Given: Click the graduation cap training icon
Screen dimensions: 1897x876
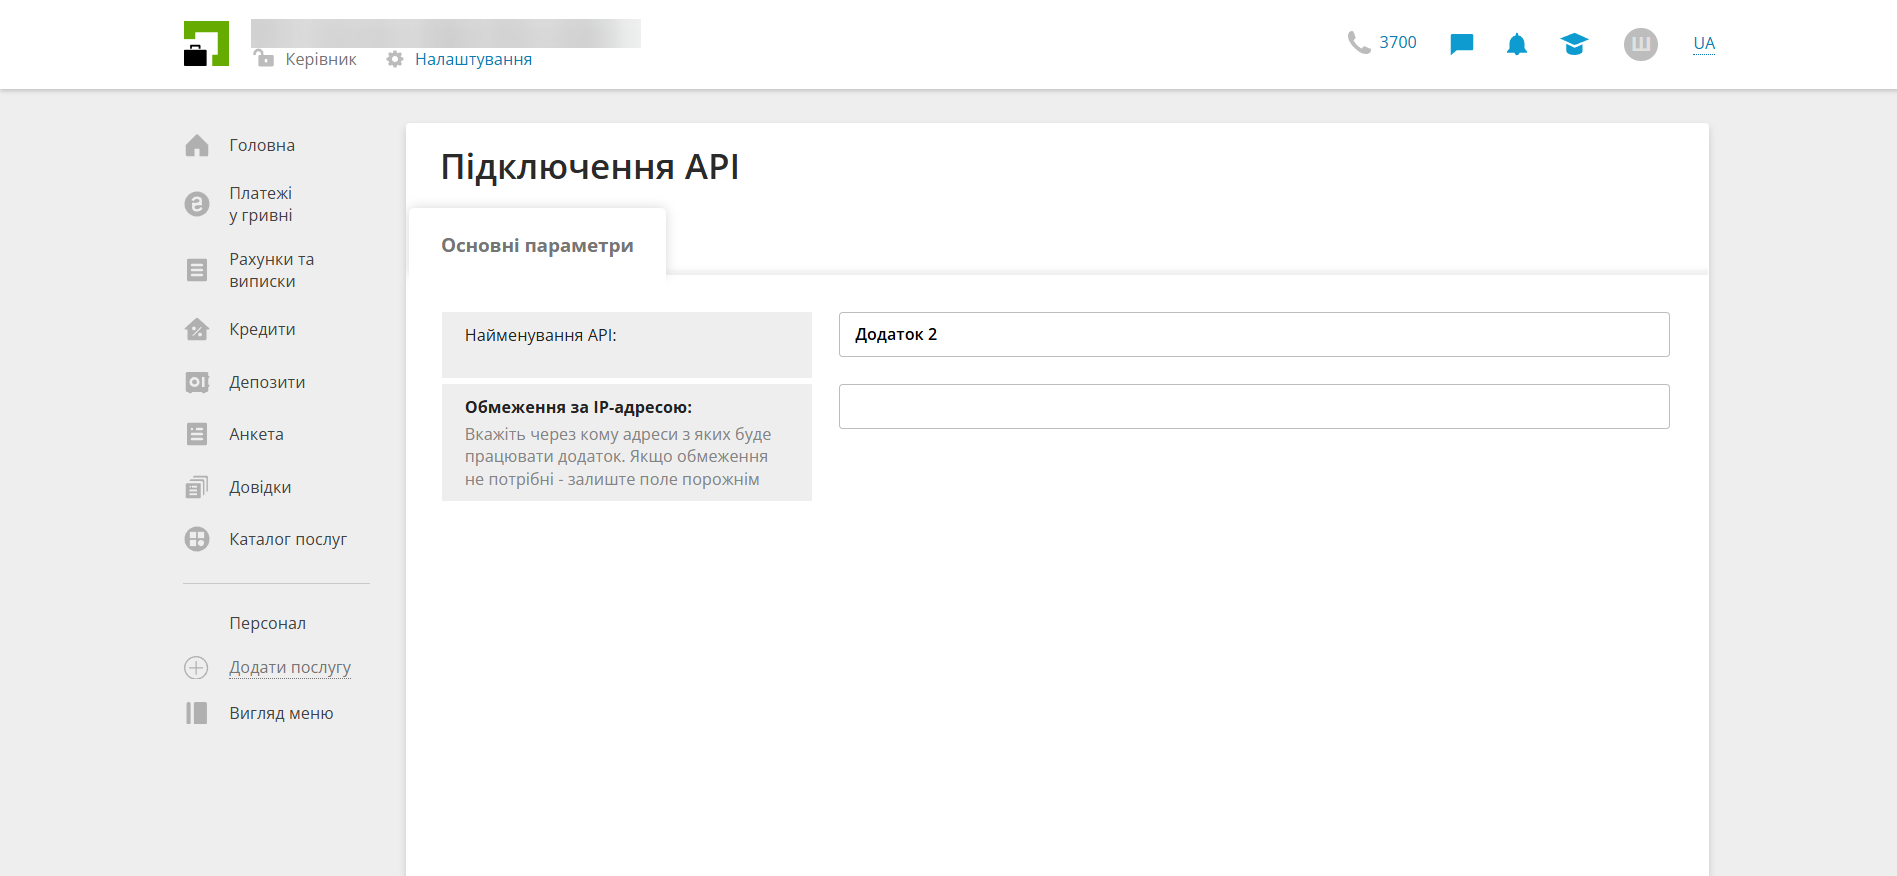Looking at the screenshot, I should (1573, 44).
